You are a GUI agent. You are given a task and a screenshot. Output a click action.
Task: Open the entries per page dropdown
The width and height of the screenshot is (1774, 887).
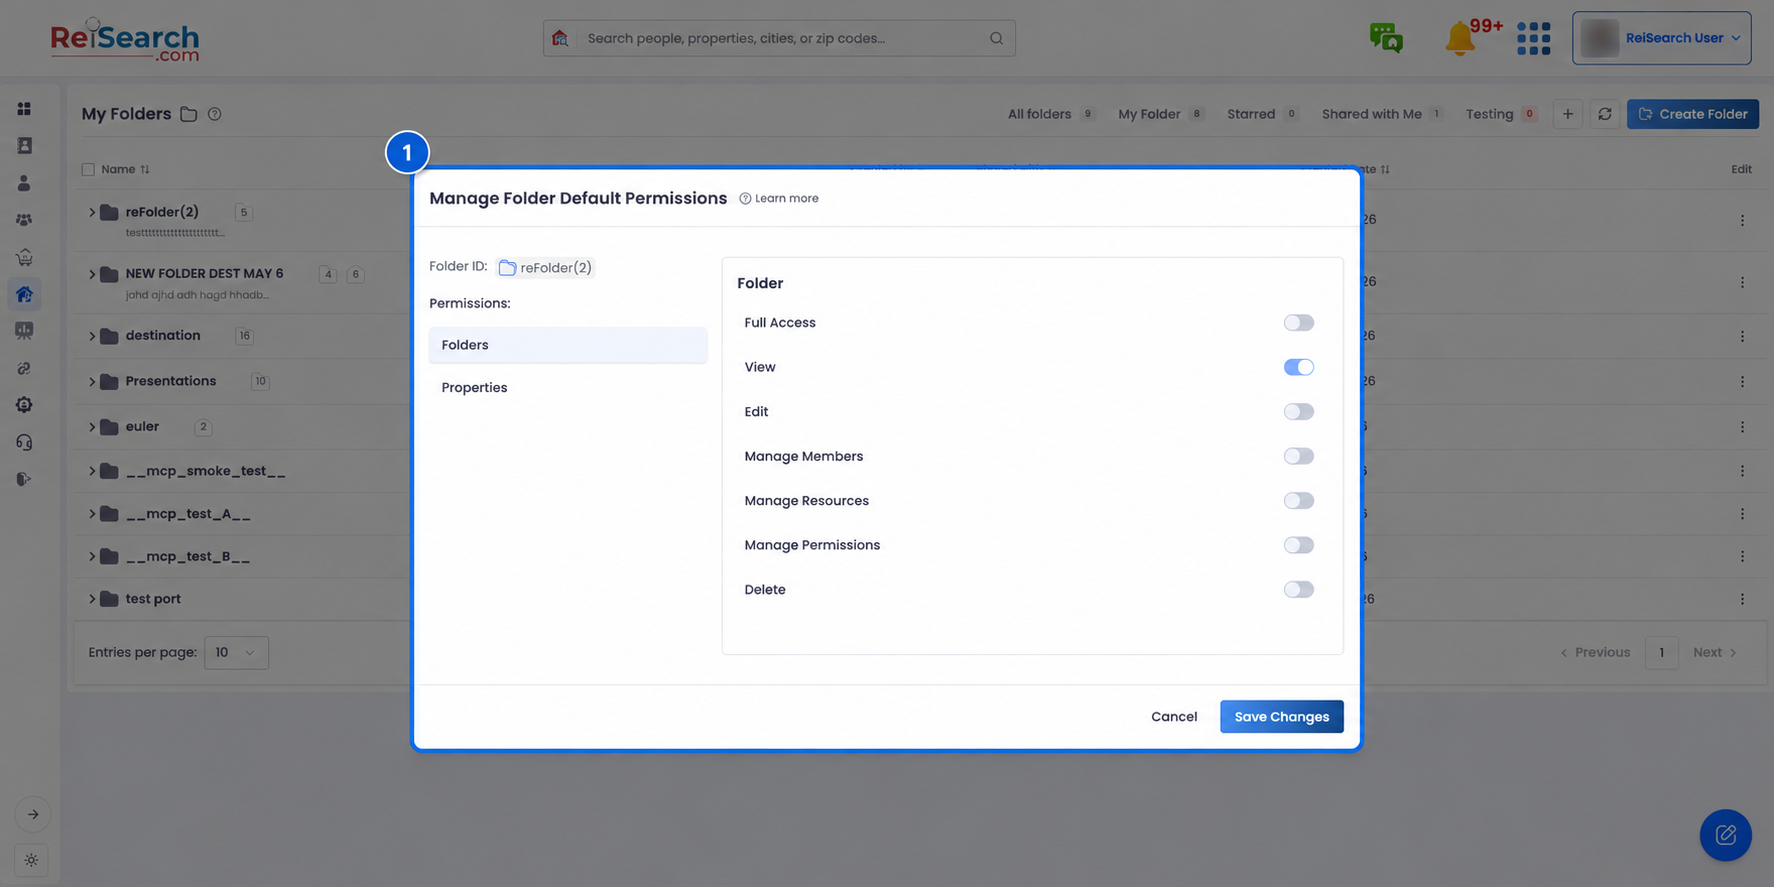click(236, 652)
